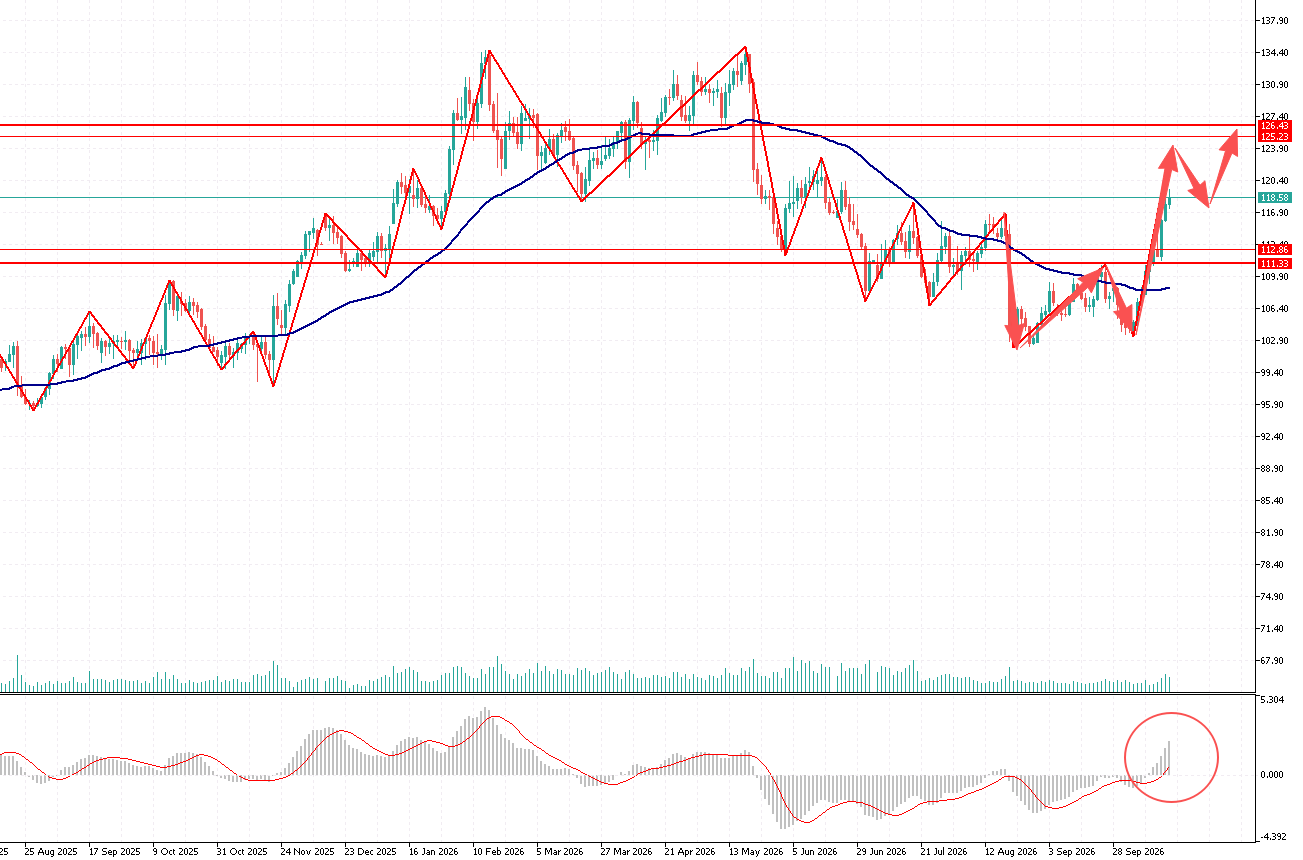Click the 16 Jan 2026 date label
The image size is (1303, 860).
coord(435,852)
